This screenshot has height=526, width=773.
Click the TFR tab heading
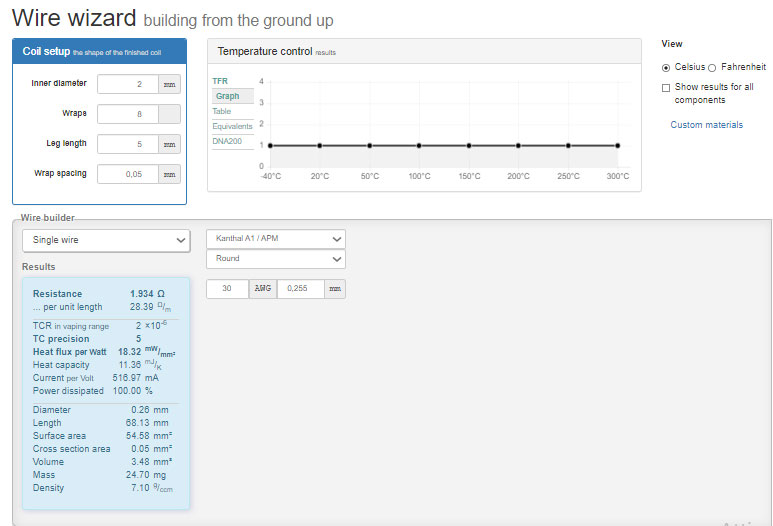click(x=221, y=81)
